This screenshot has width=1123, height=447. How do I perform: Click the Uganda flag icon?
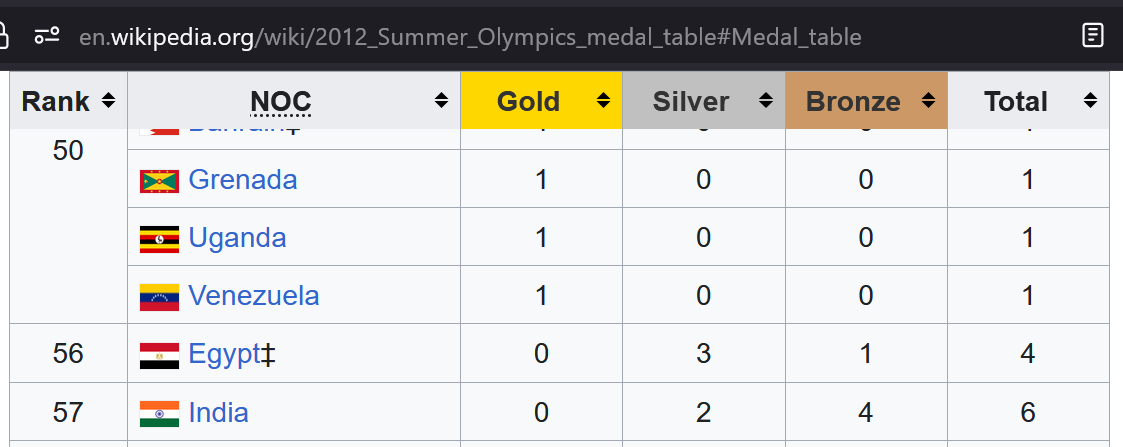pyautogui.click(x=159, y=239)
